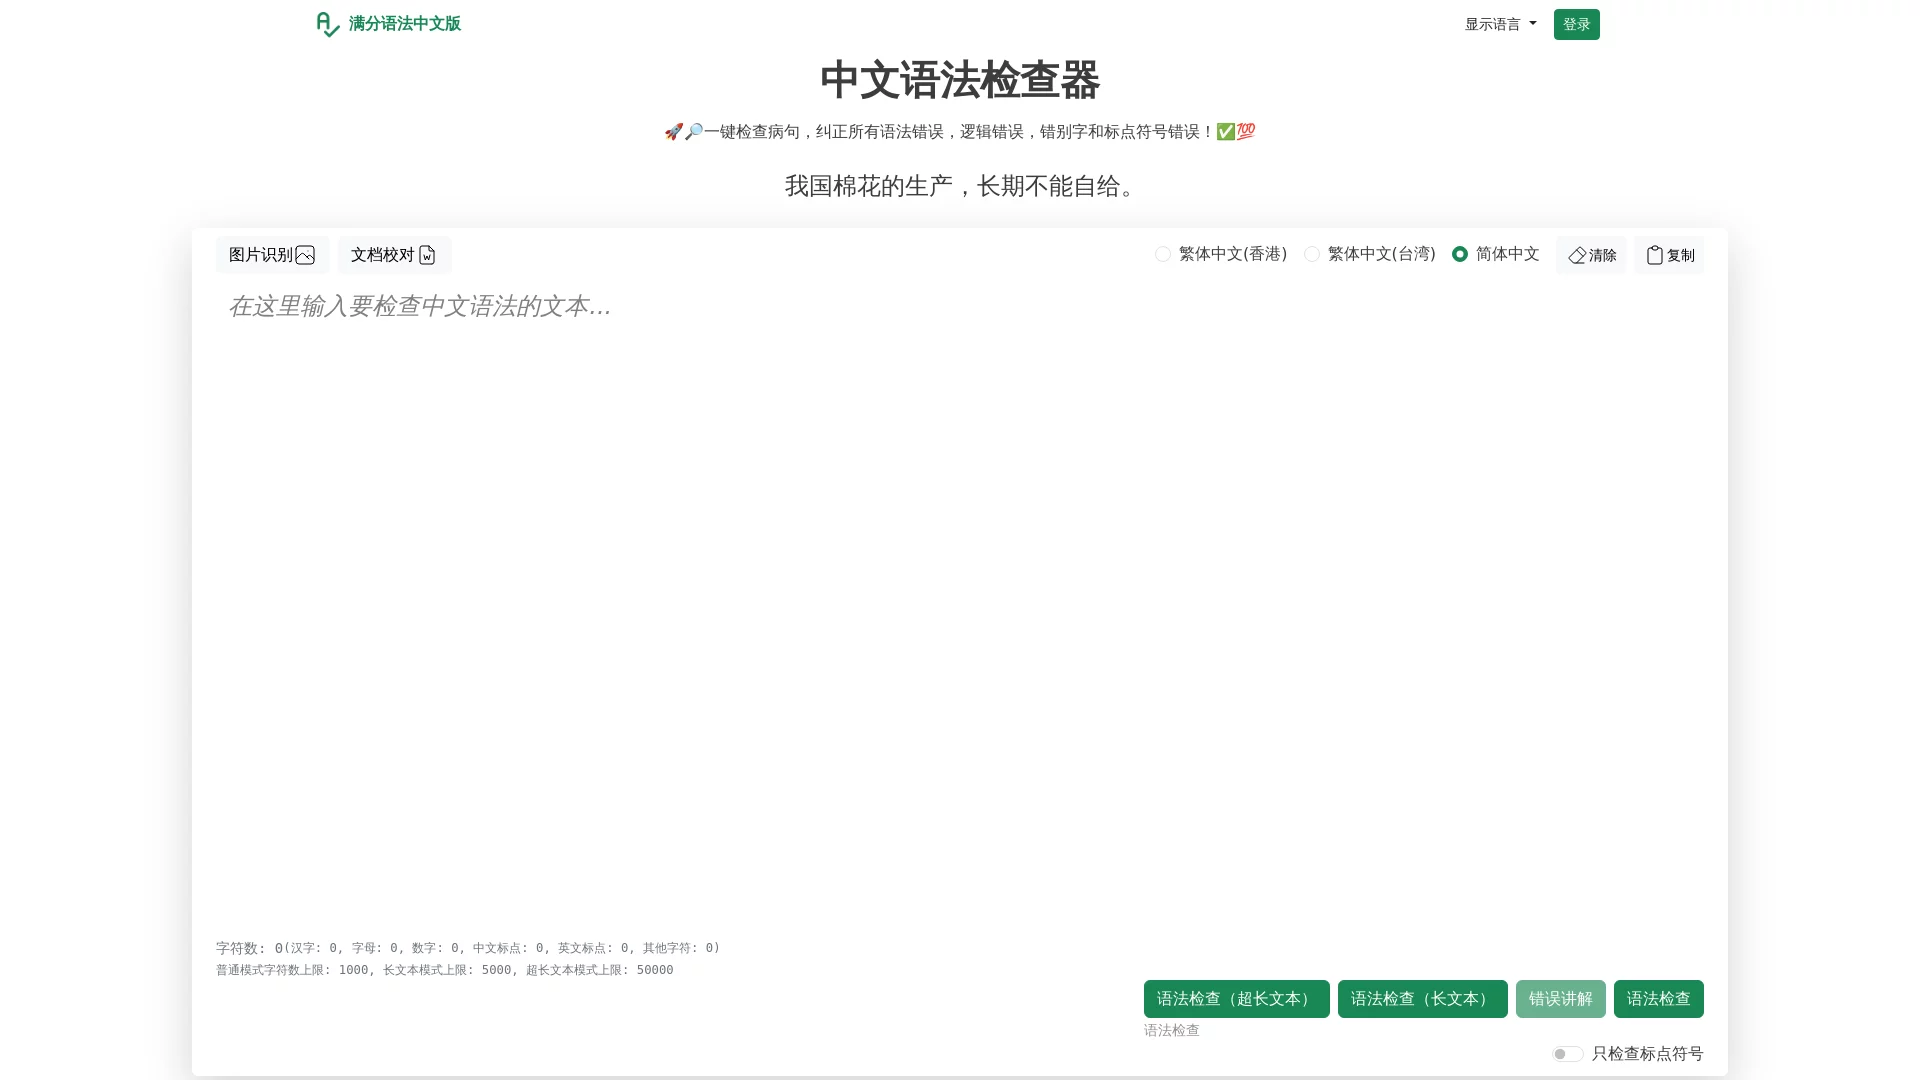1920x1080 pixels.
Task: Click the 文档校对 Word document icon
Action: pos(428,255)
